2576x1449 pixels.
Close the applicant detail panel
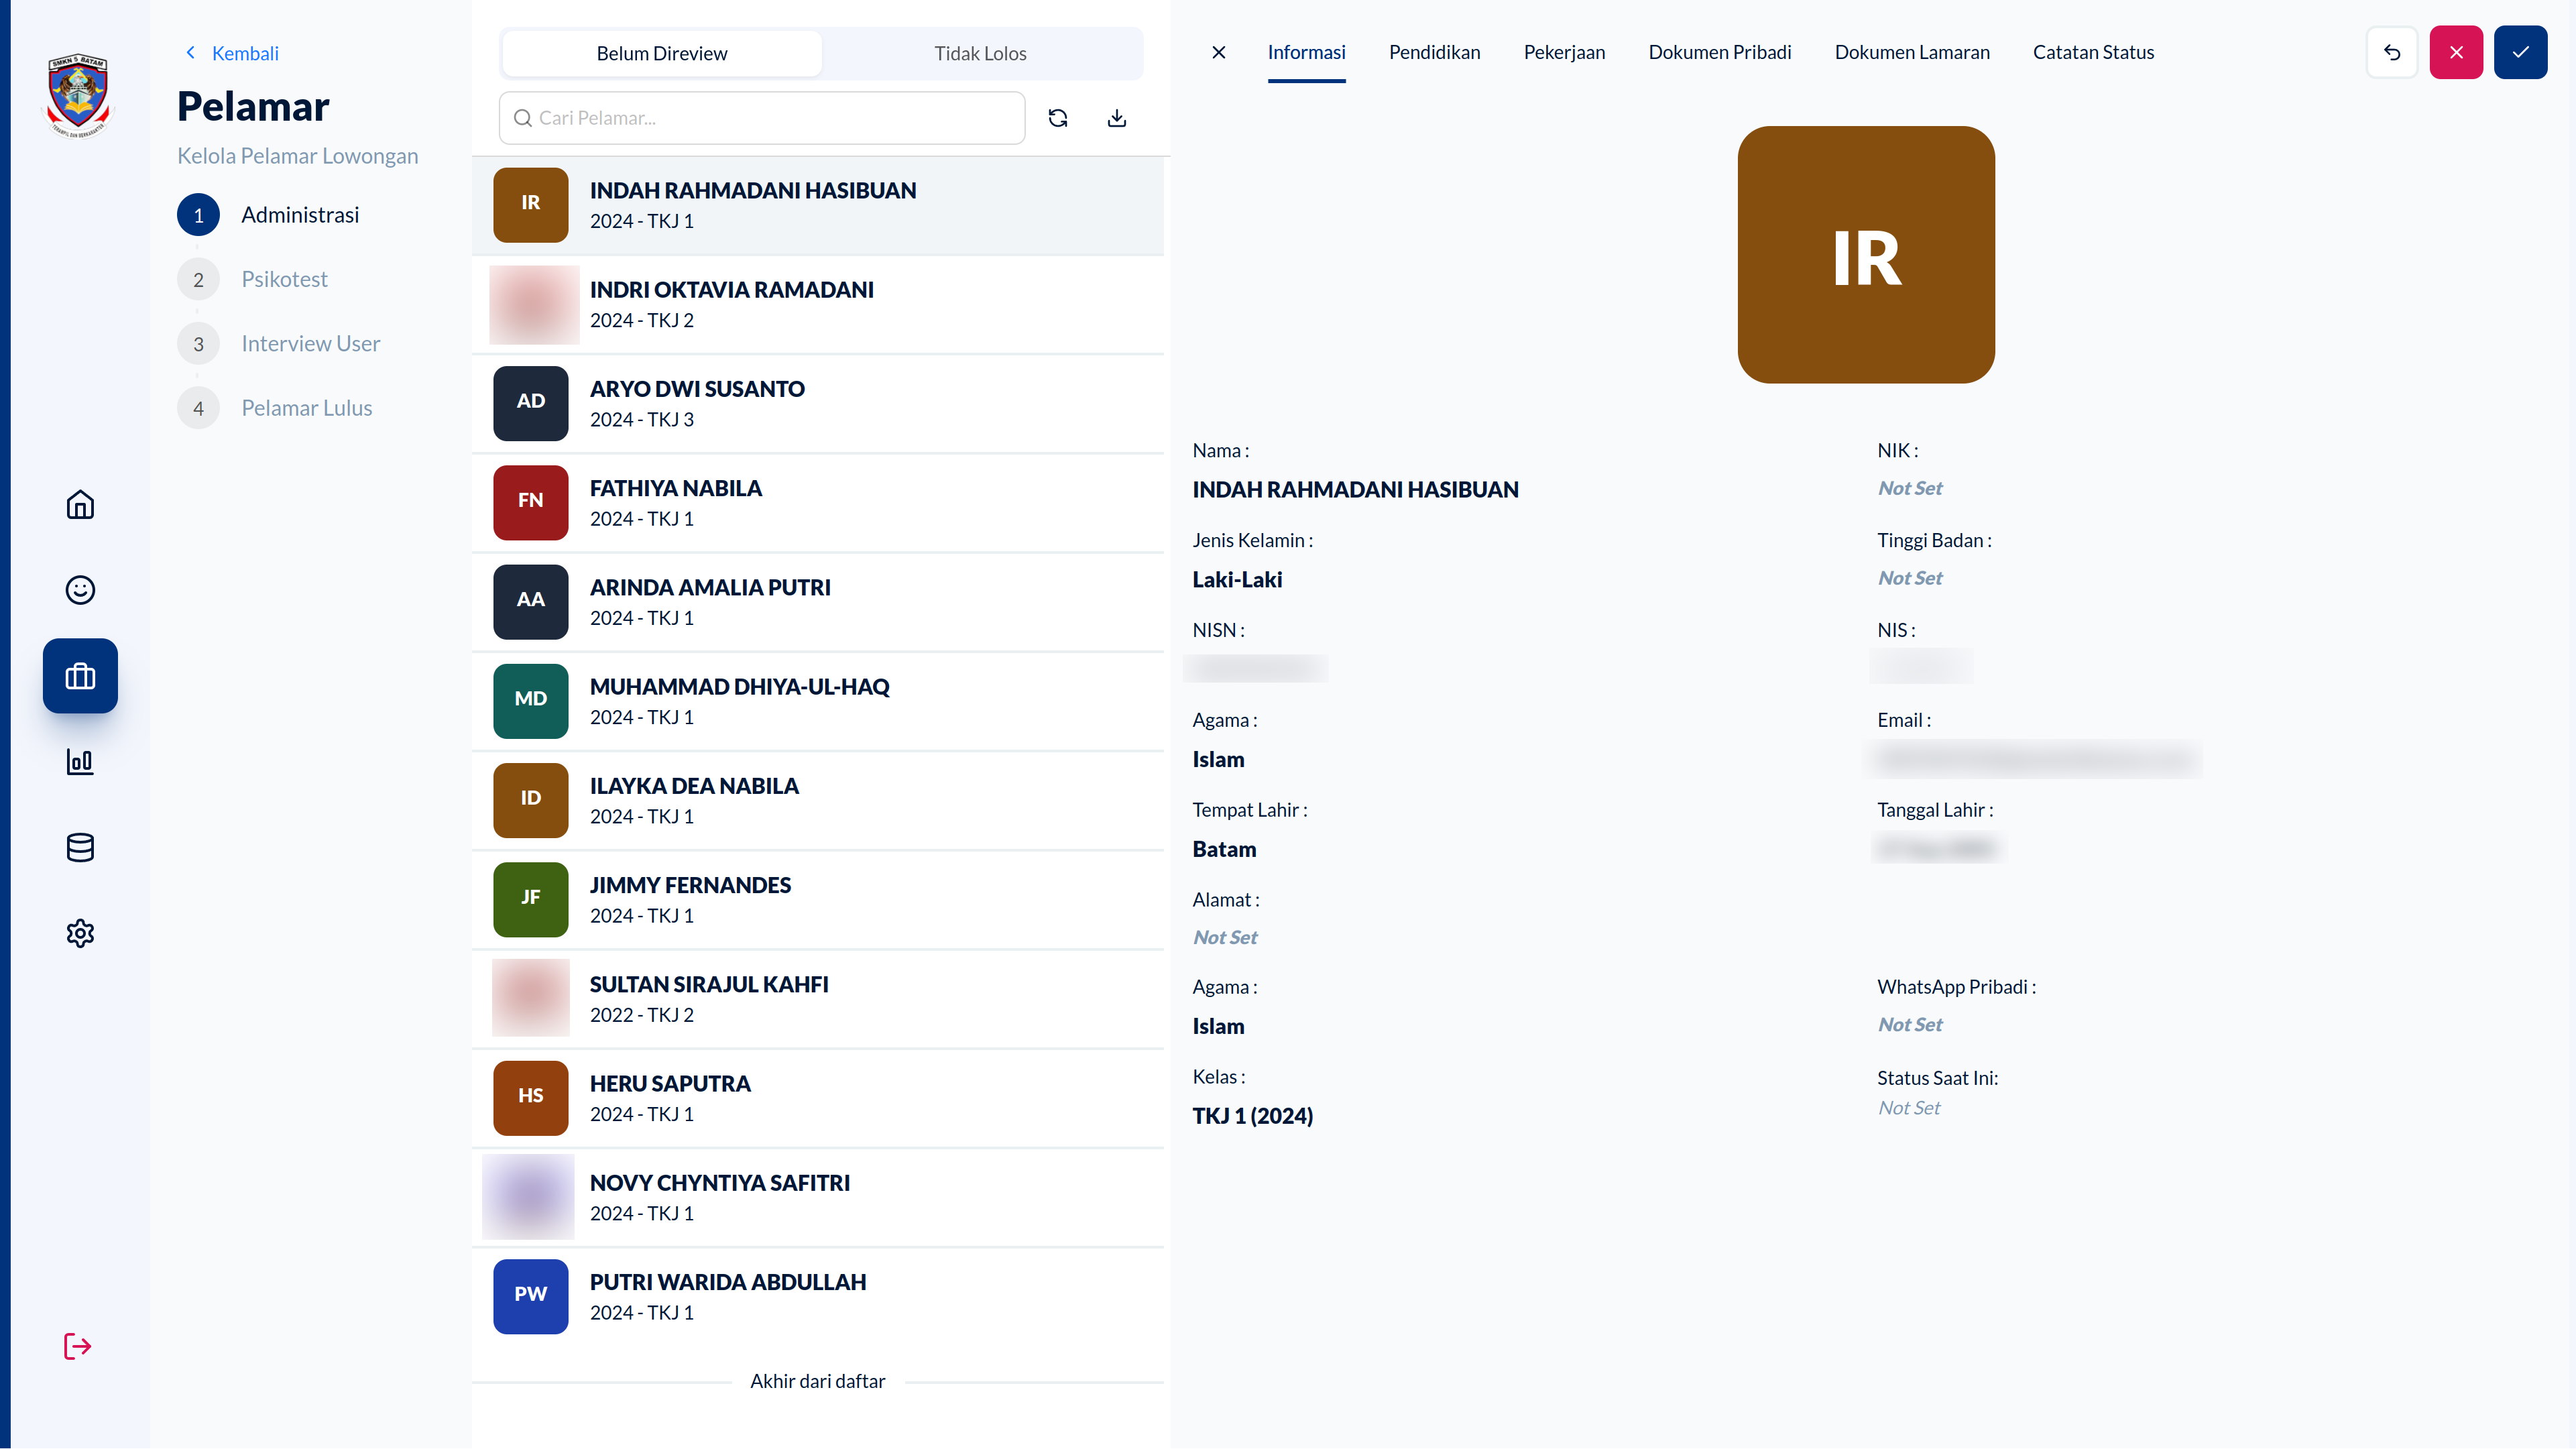click(1218, 52)
